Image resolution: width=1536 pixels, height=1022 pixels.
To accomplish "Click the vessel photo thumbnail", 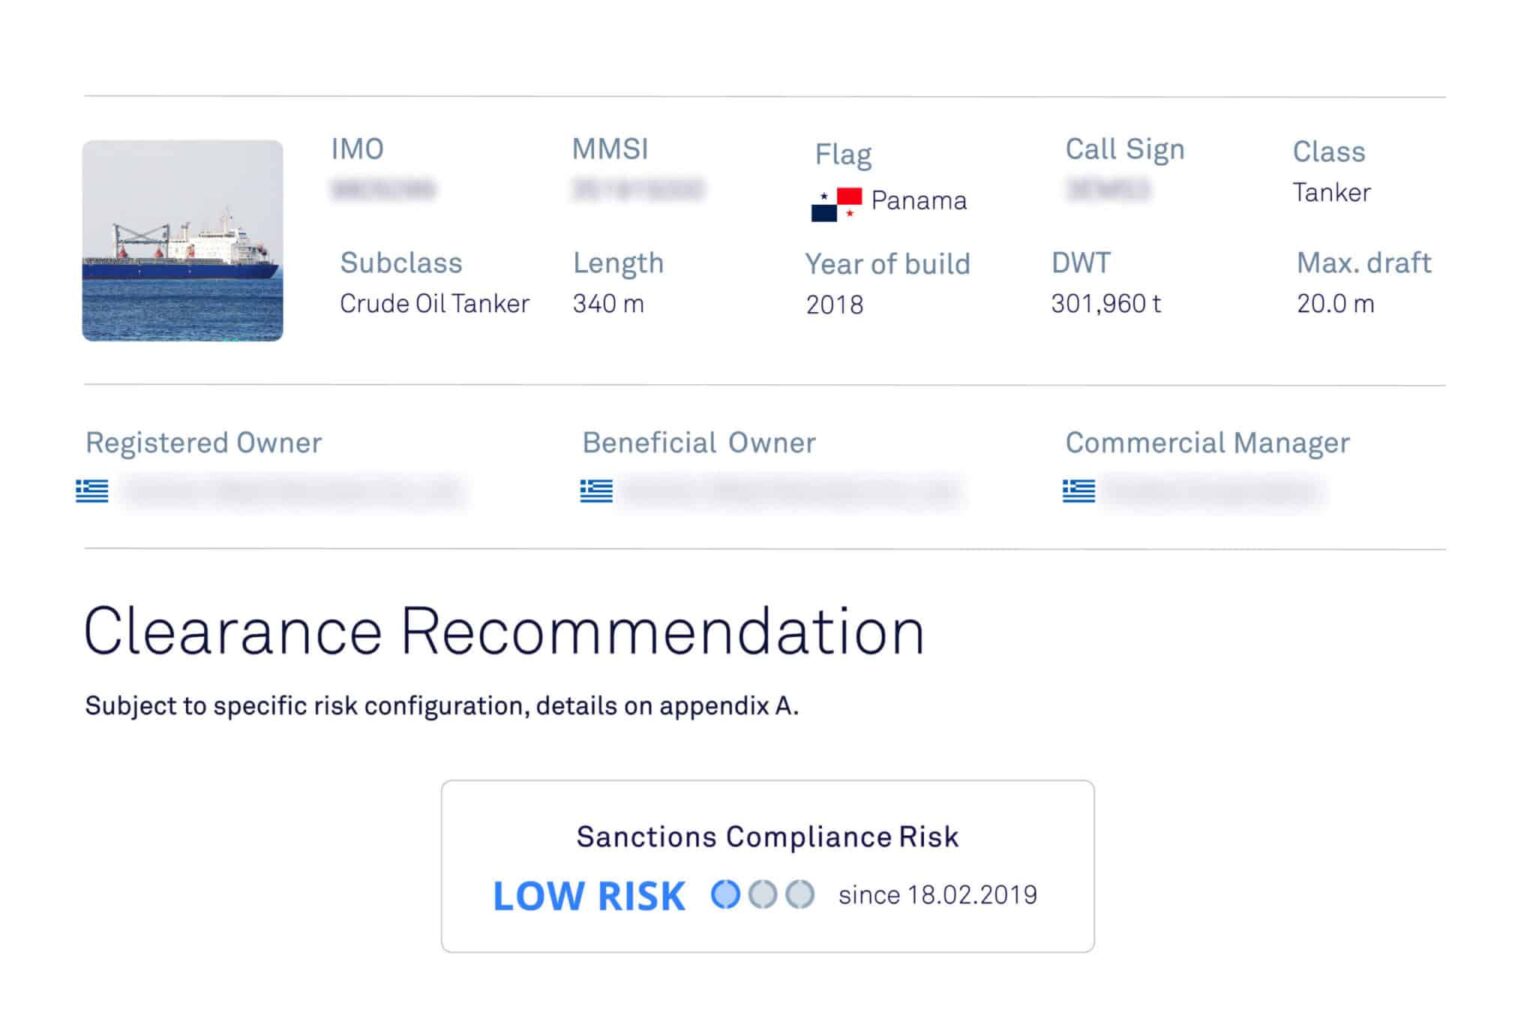I will (182, 241).
